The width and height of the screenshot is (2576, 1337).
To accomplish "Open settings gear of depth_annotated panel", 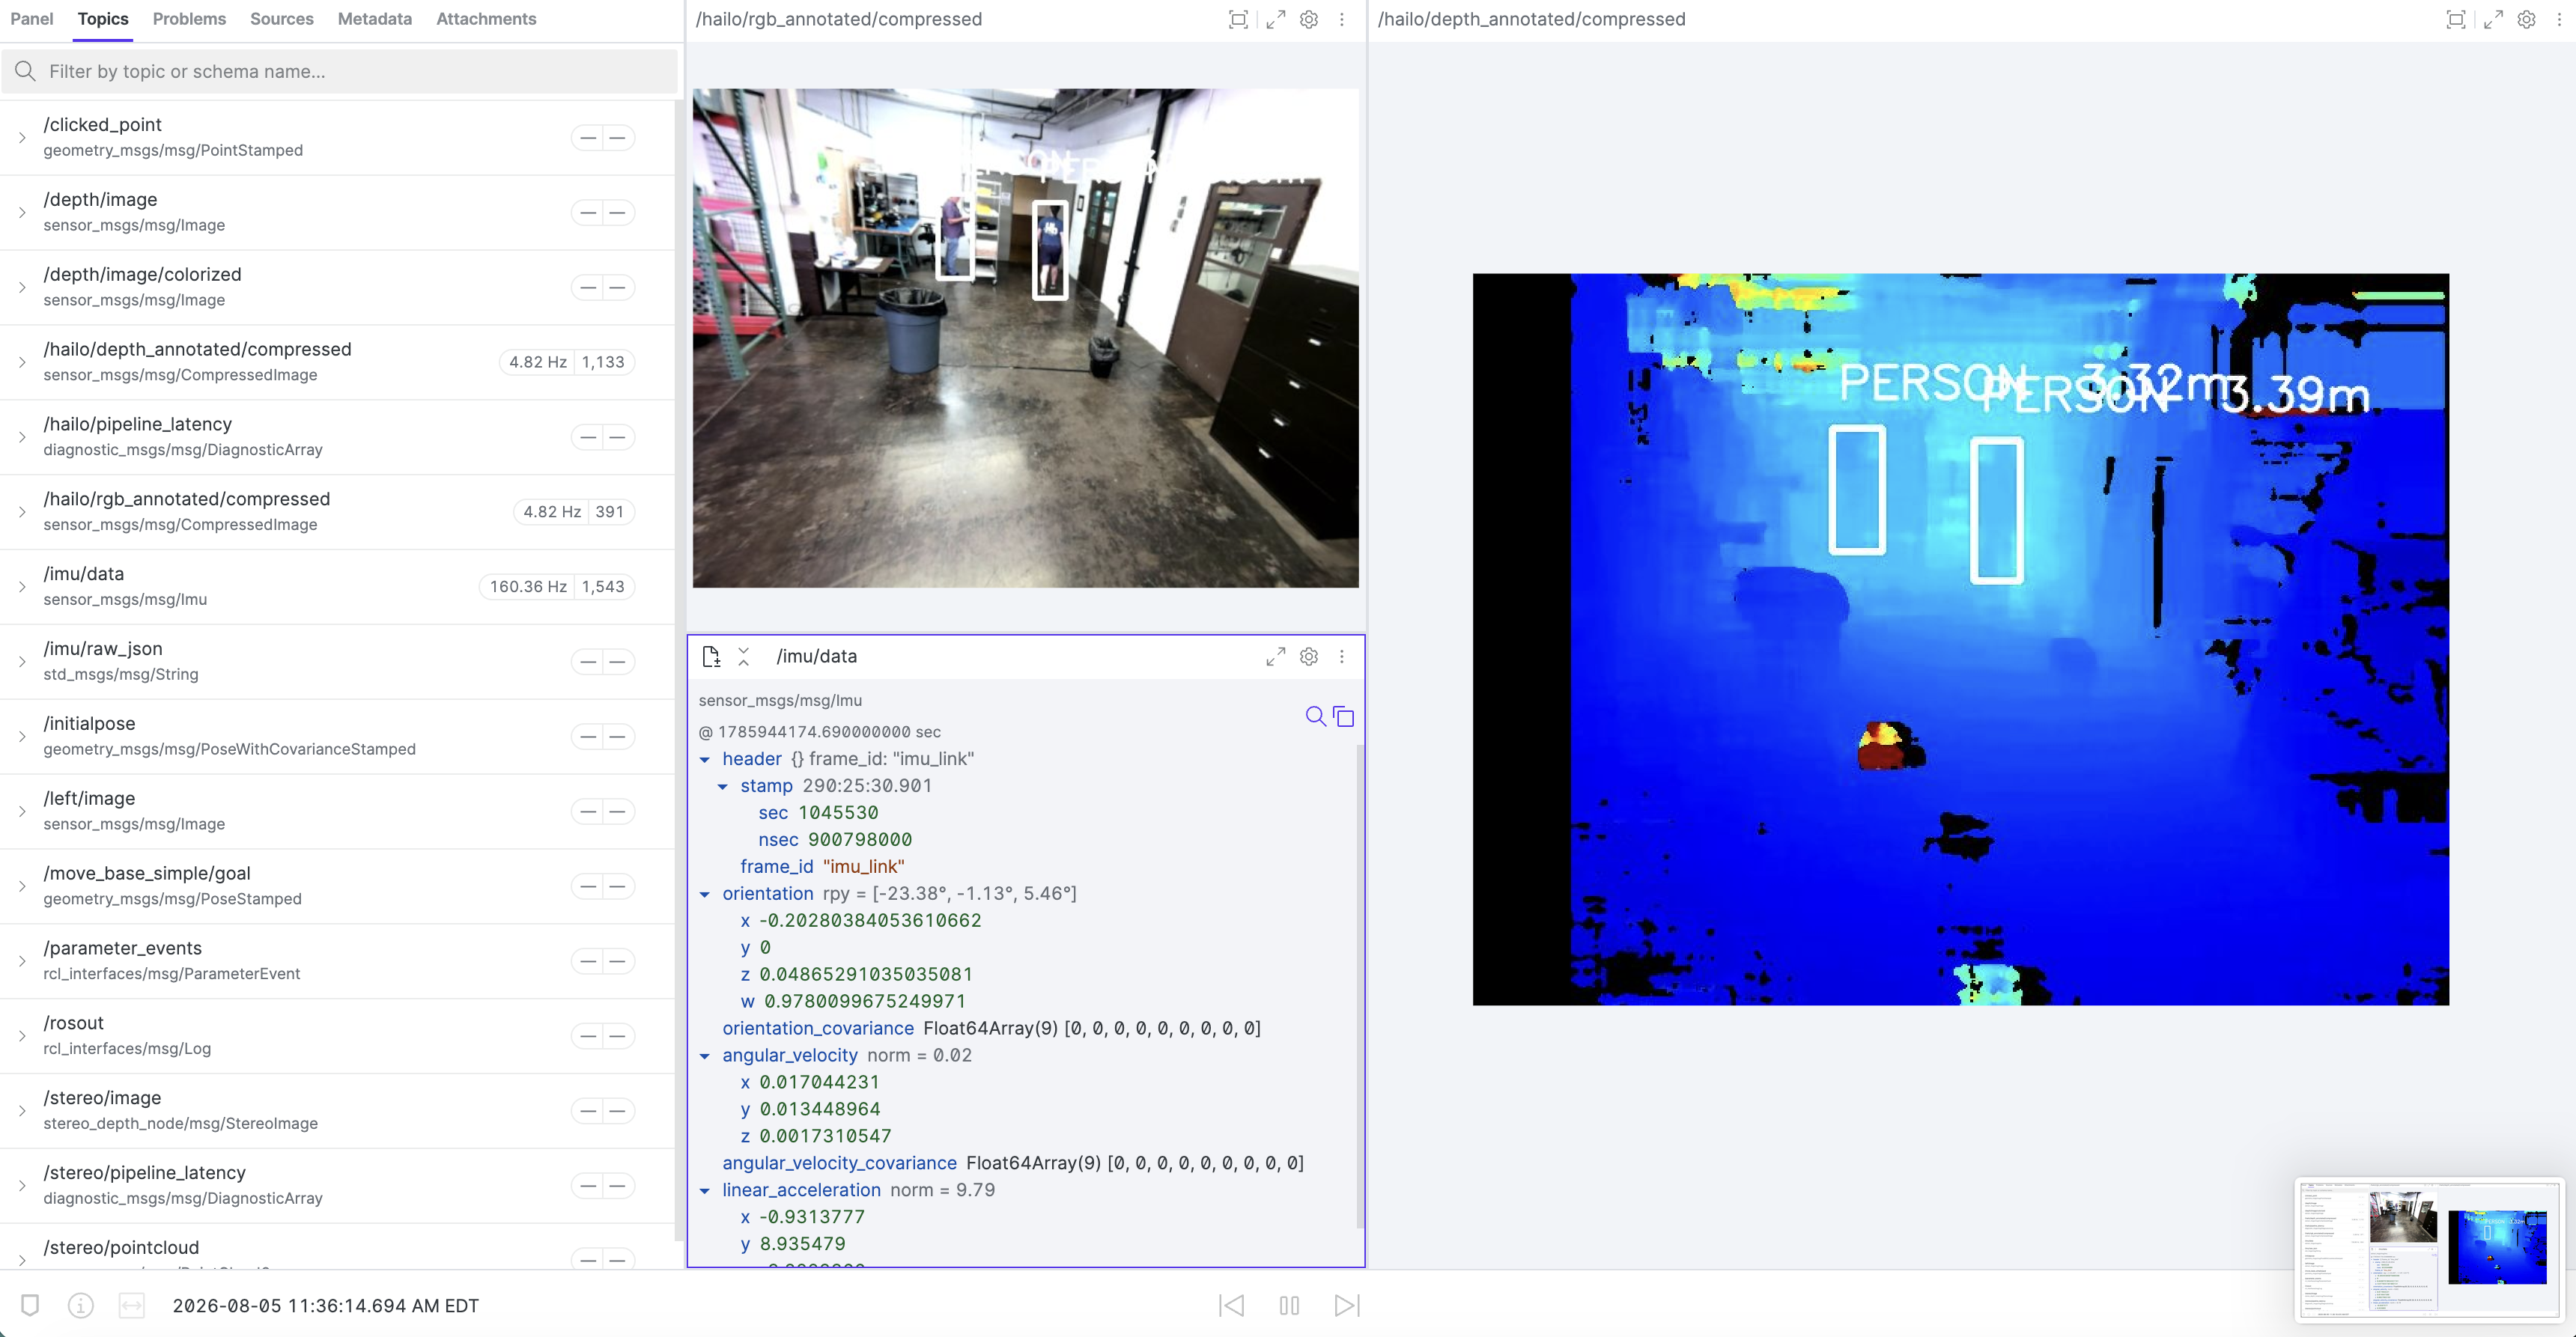I will coord(2526,19).
